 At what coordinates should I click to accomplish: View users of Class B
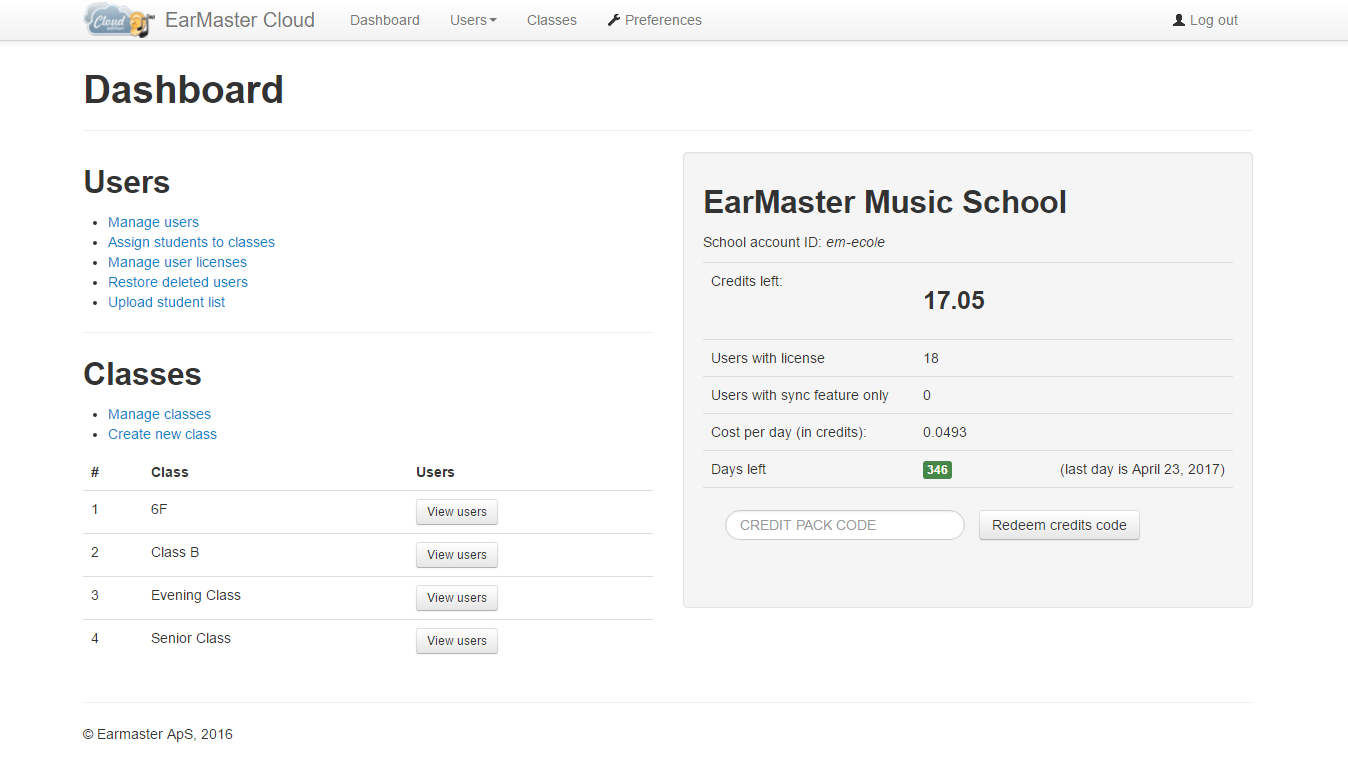tap(457, 555)
